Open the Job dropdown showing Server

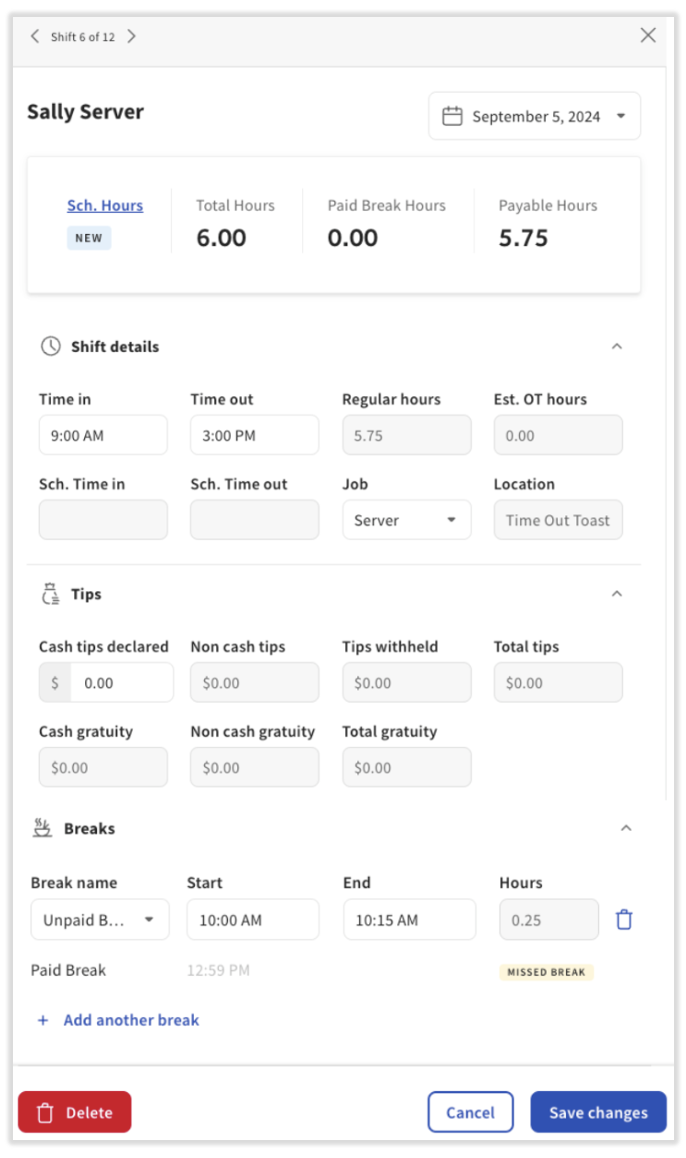406,519
